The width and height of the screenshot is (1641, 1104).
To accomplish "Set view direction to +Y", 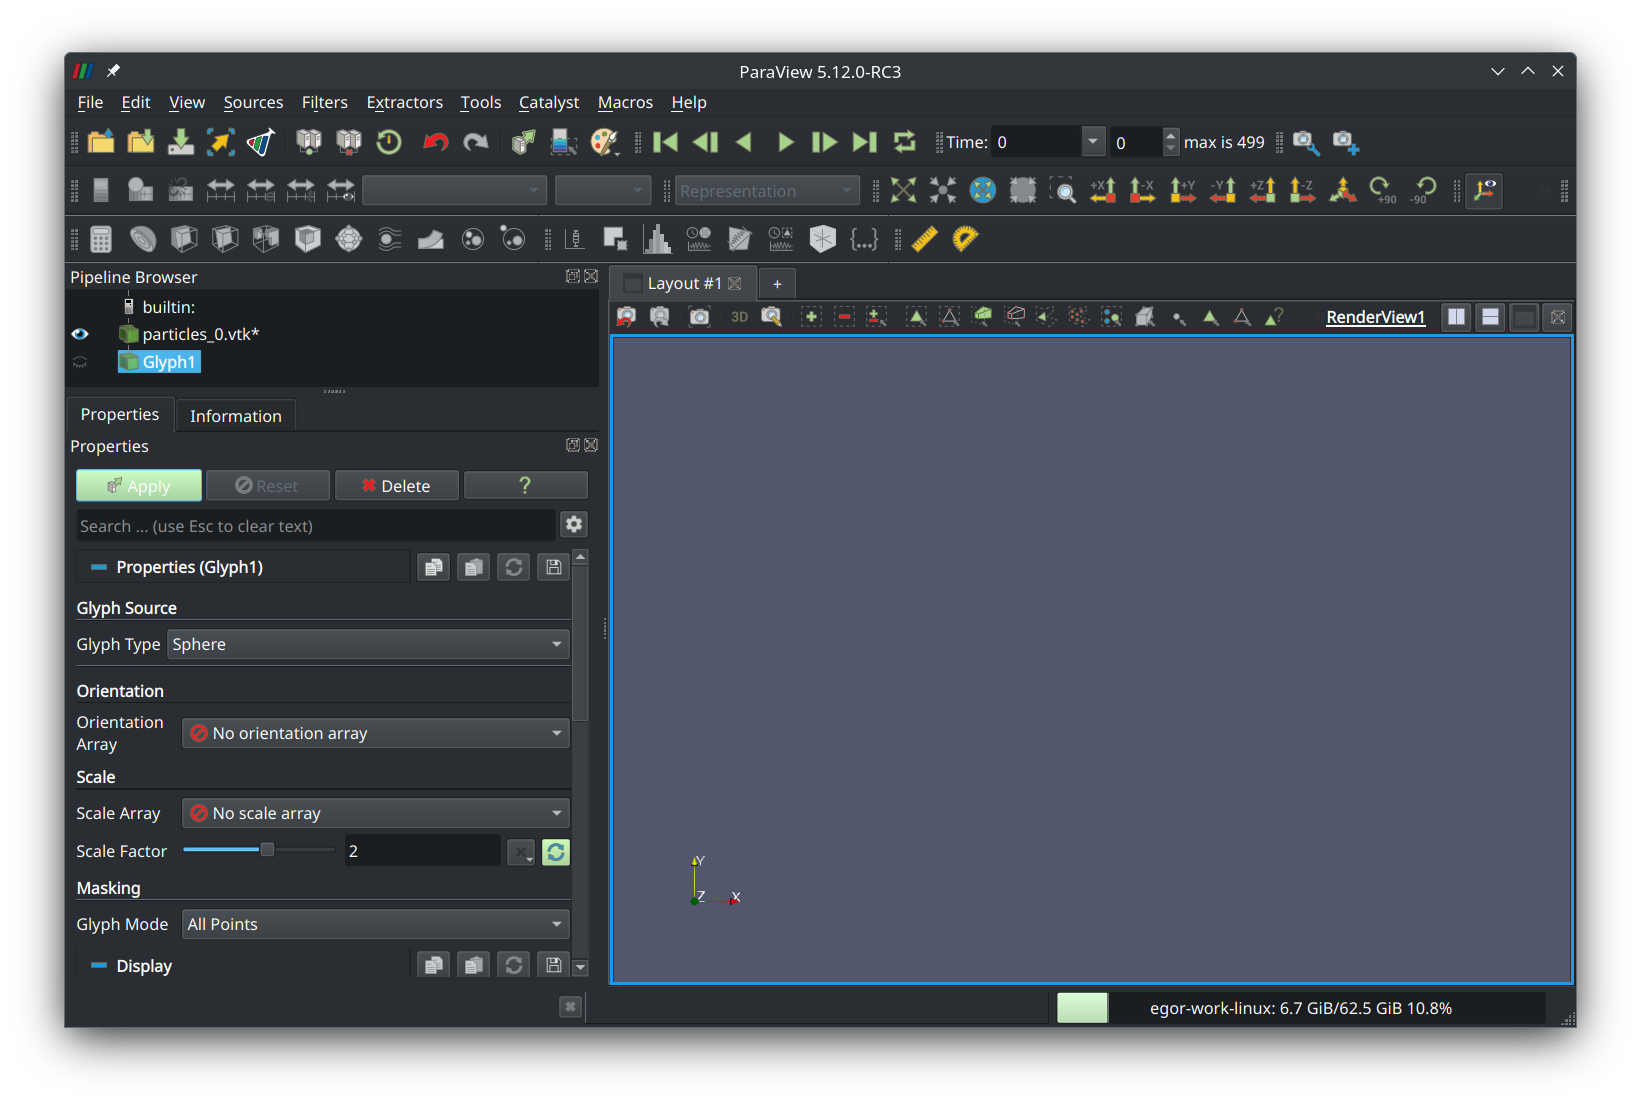I will (x=1182, y=190).
